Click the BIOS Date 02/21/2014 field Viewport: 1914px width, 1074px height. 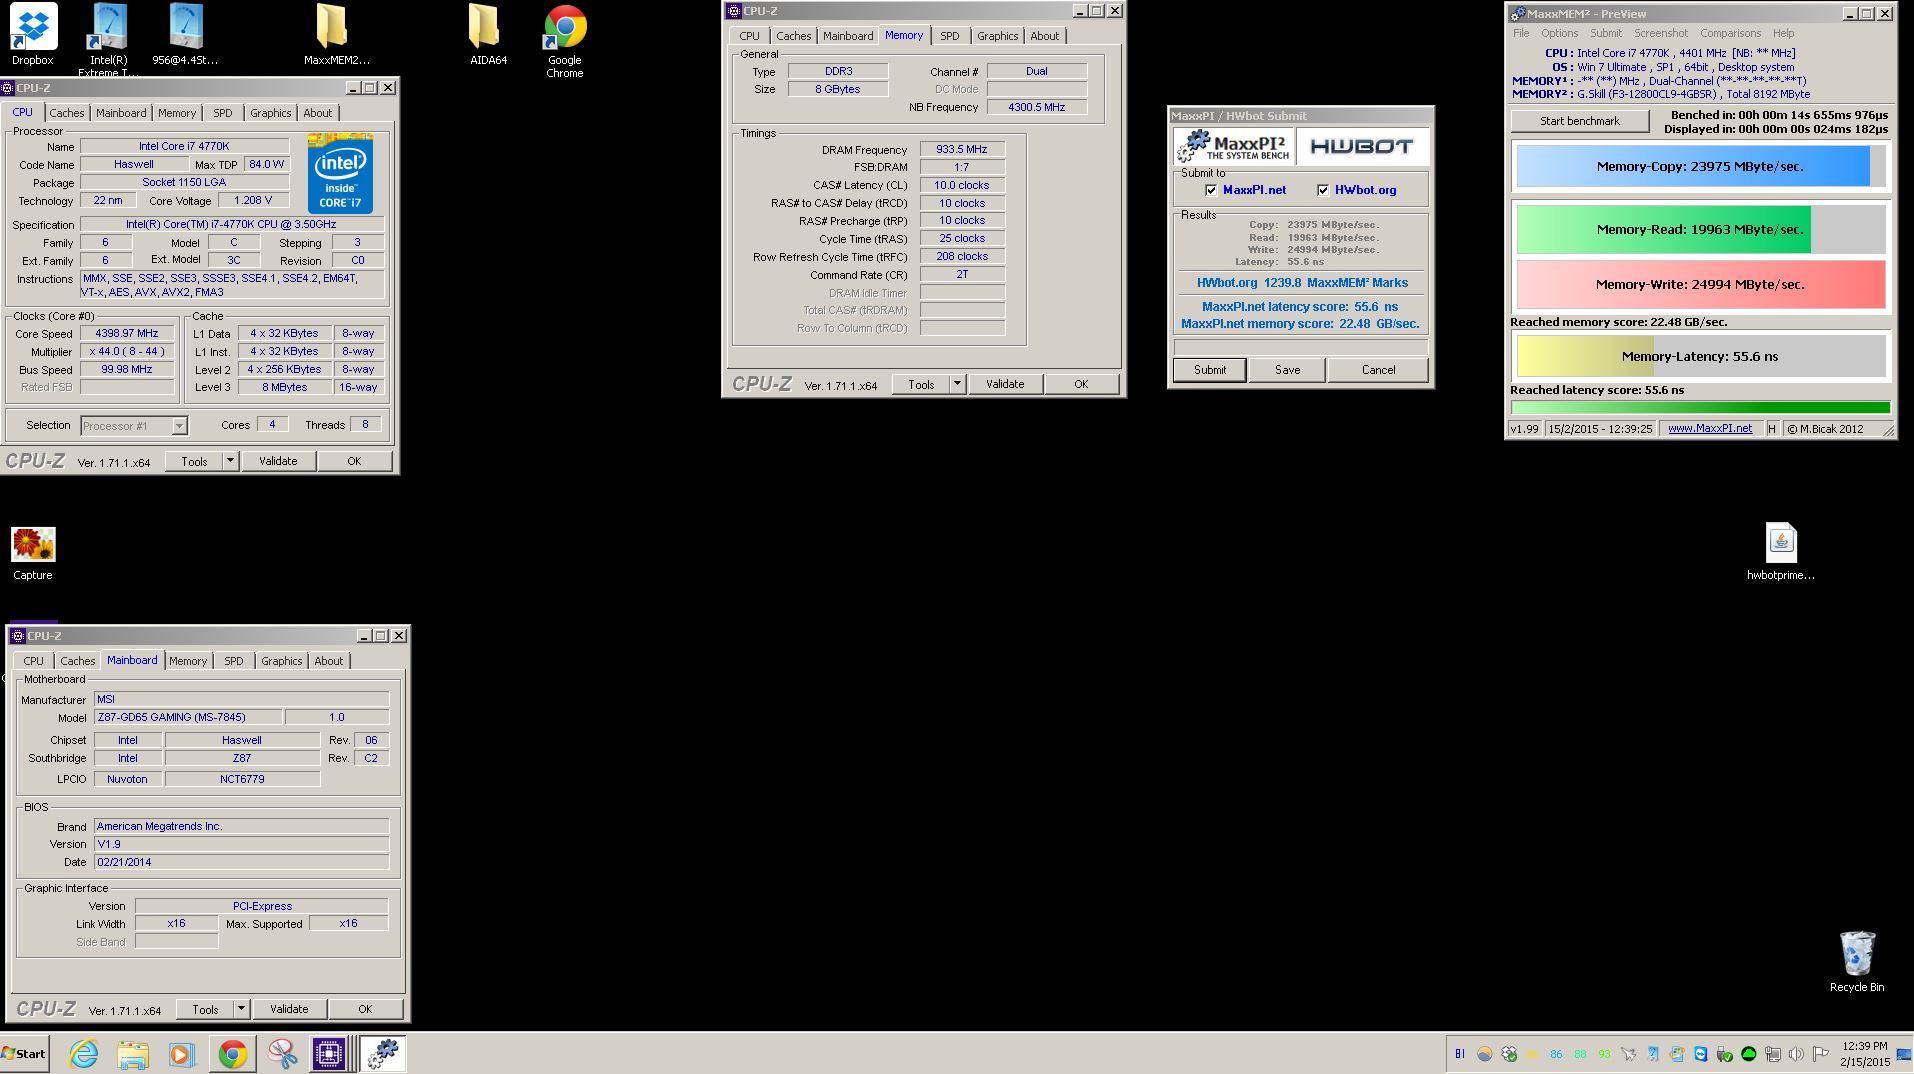pyautogui.click(x=241, y=862)
